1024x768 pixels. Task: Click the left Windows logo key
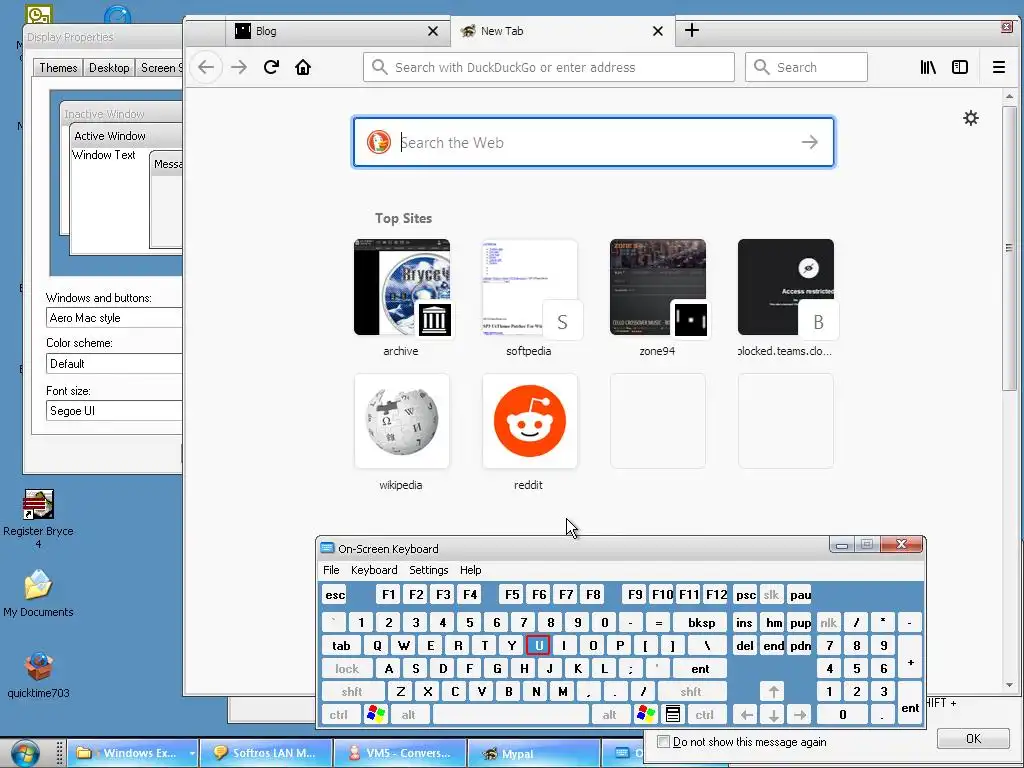(376, 715)
